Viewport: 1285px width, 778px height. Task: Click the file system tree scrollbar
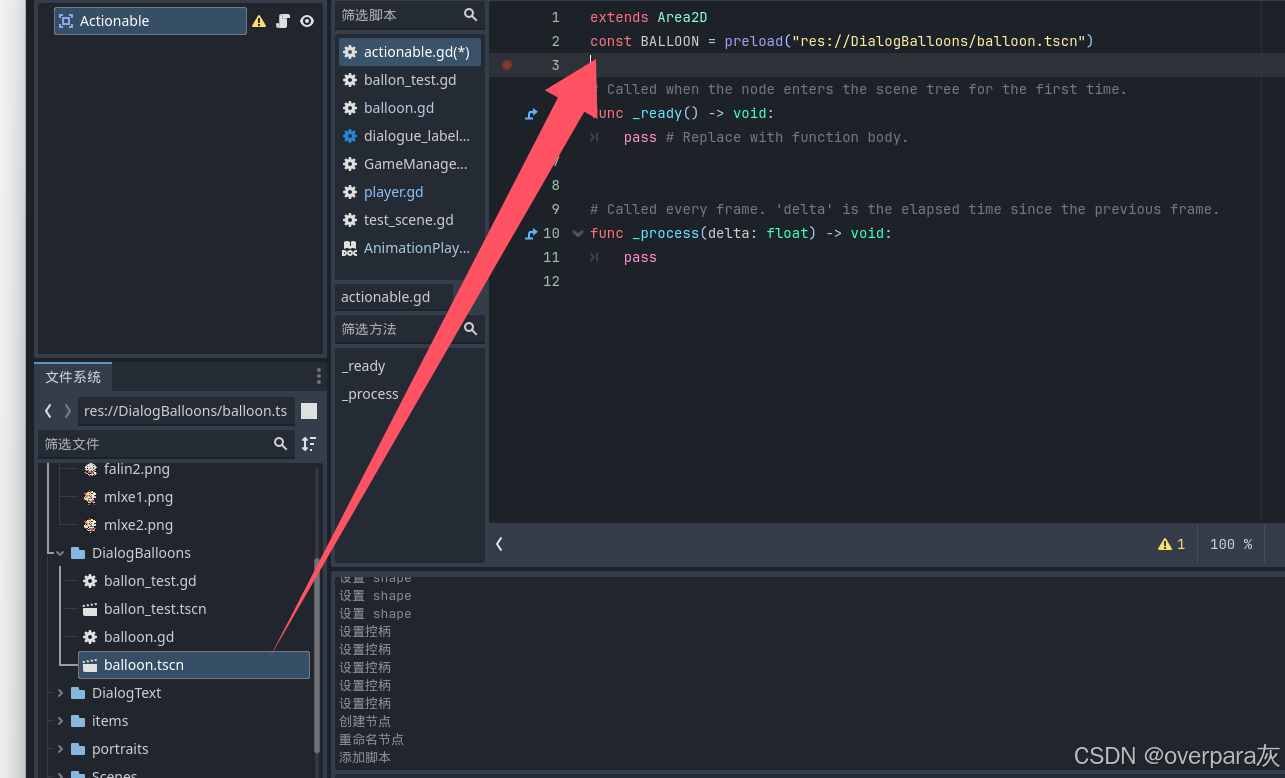pos(318,655)
